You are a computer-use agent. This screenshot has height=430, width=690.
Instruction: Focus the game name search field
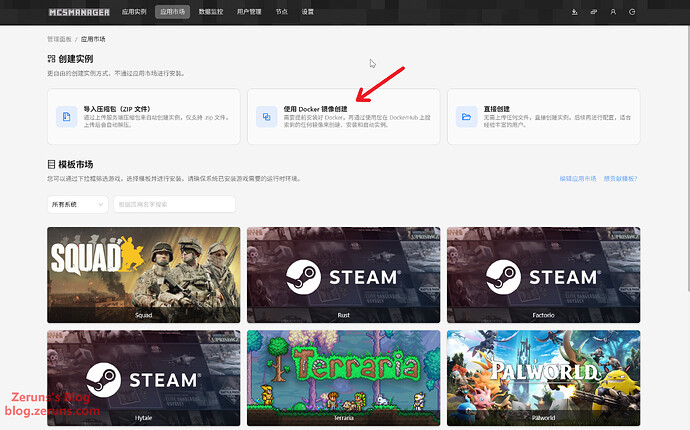tap(174, 205)
